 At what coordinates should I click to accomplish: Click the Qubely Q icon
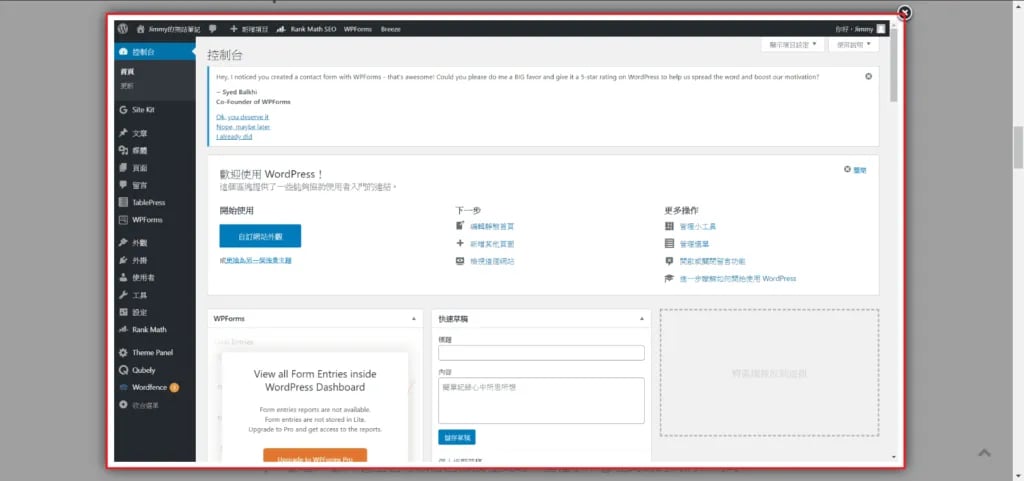click(x=123, y=370)
